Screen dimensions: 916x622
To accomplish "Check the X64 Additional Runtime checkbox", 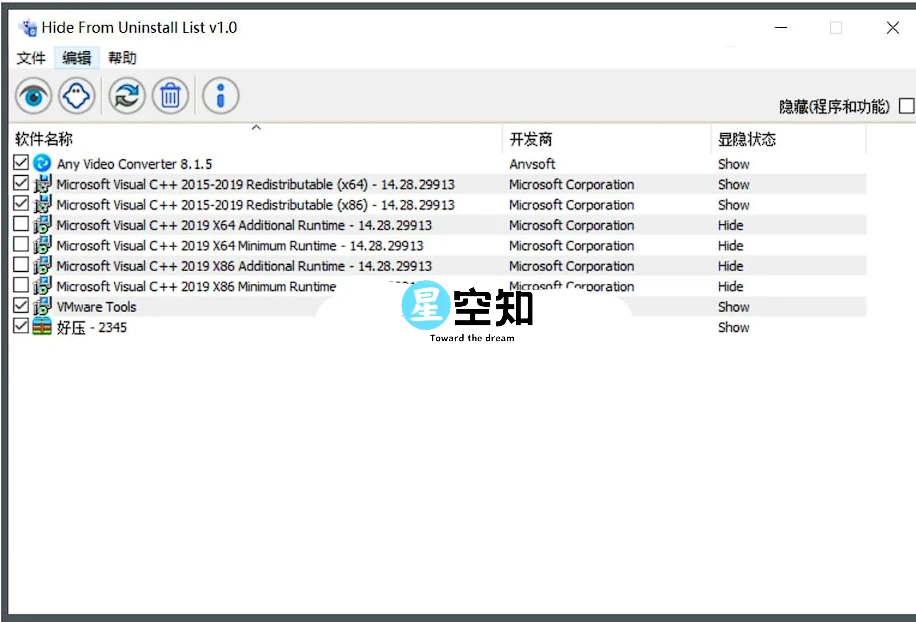I will [21, 225].
